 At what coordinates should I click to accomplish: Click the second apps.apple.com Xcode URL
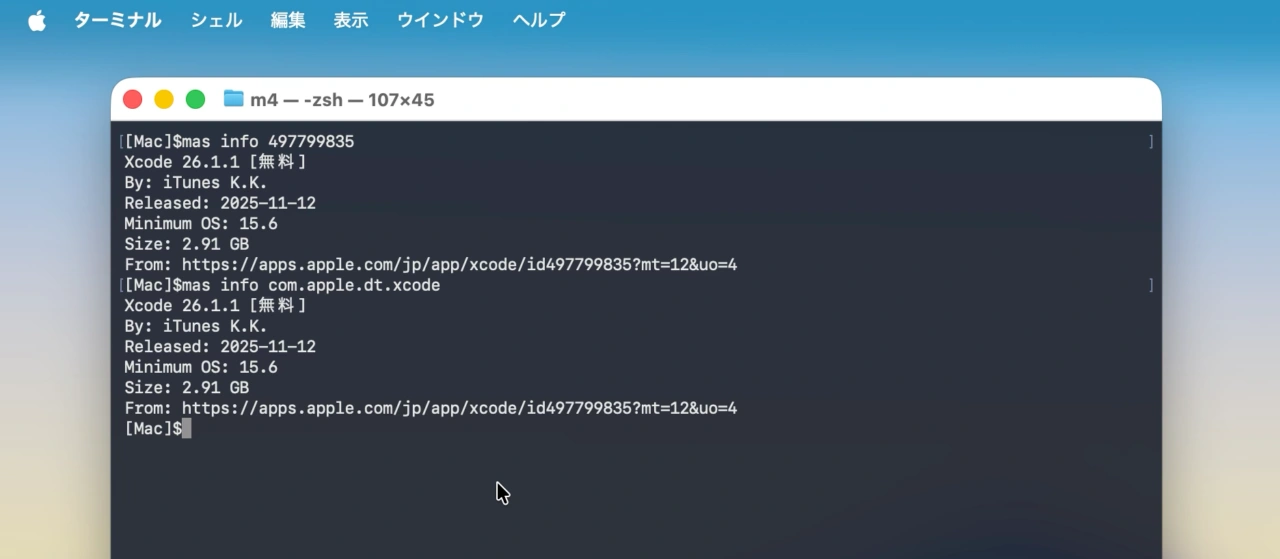point(460,408)
